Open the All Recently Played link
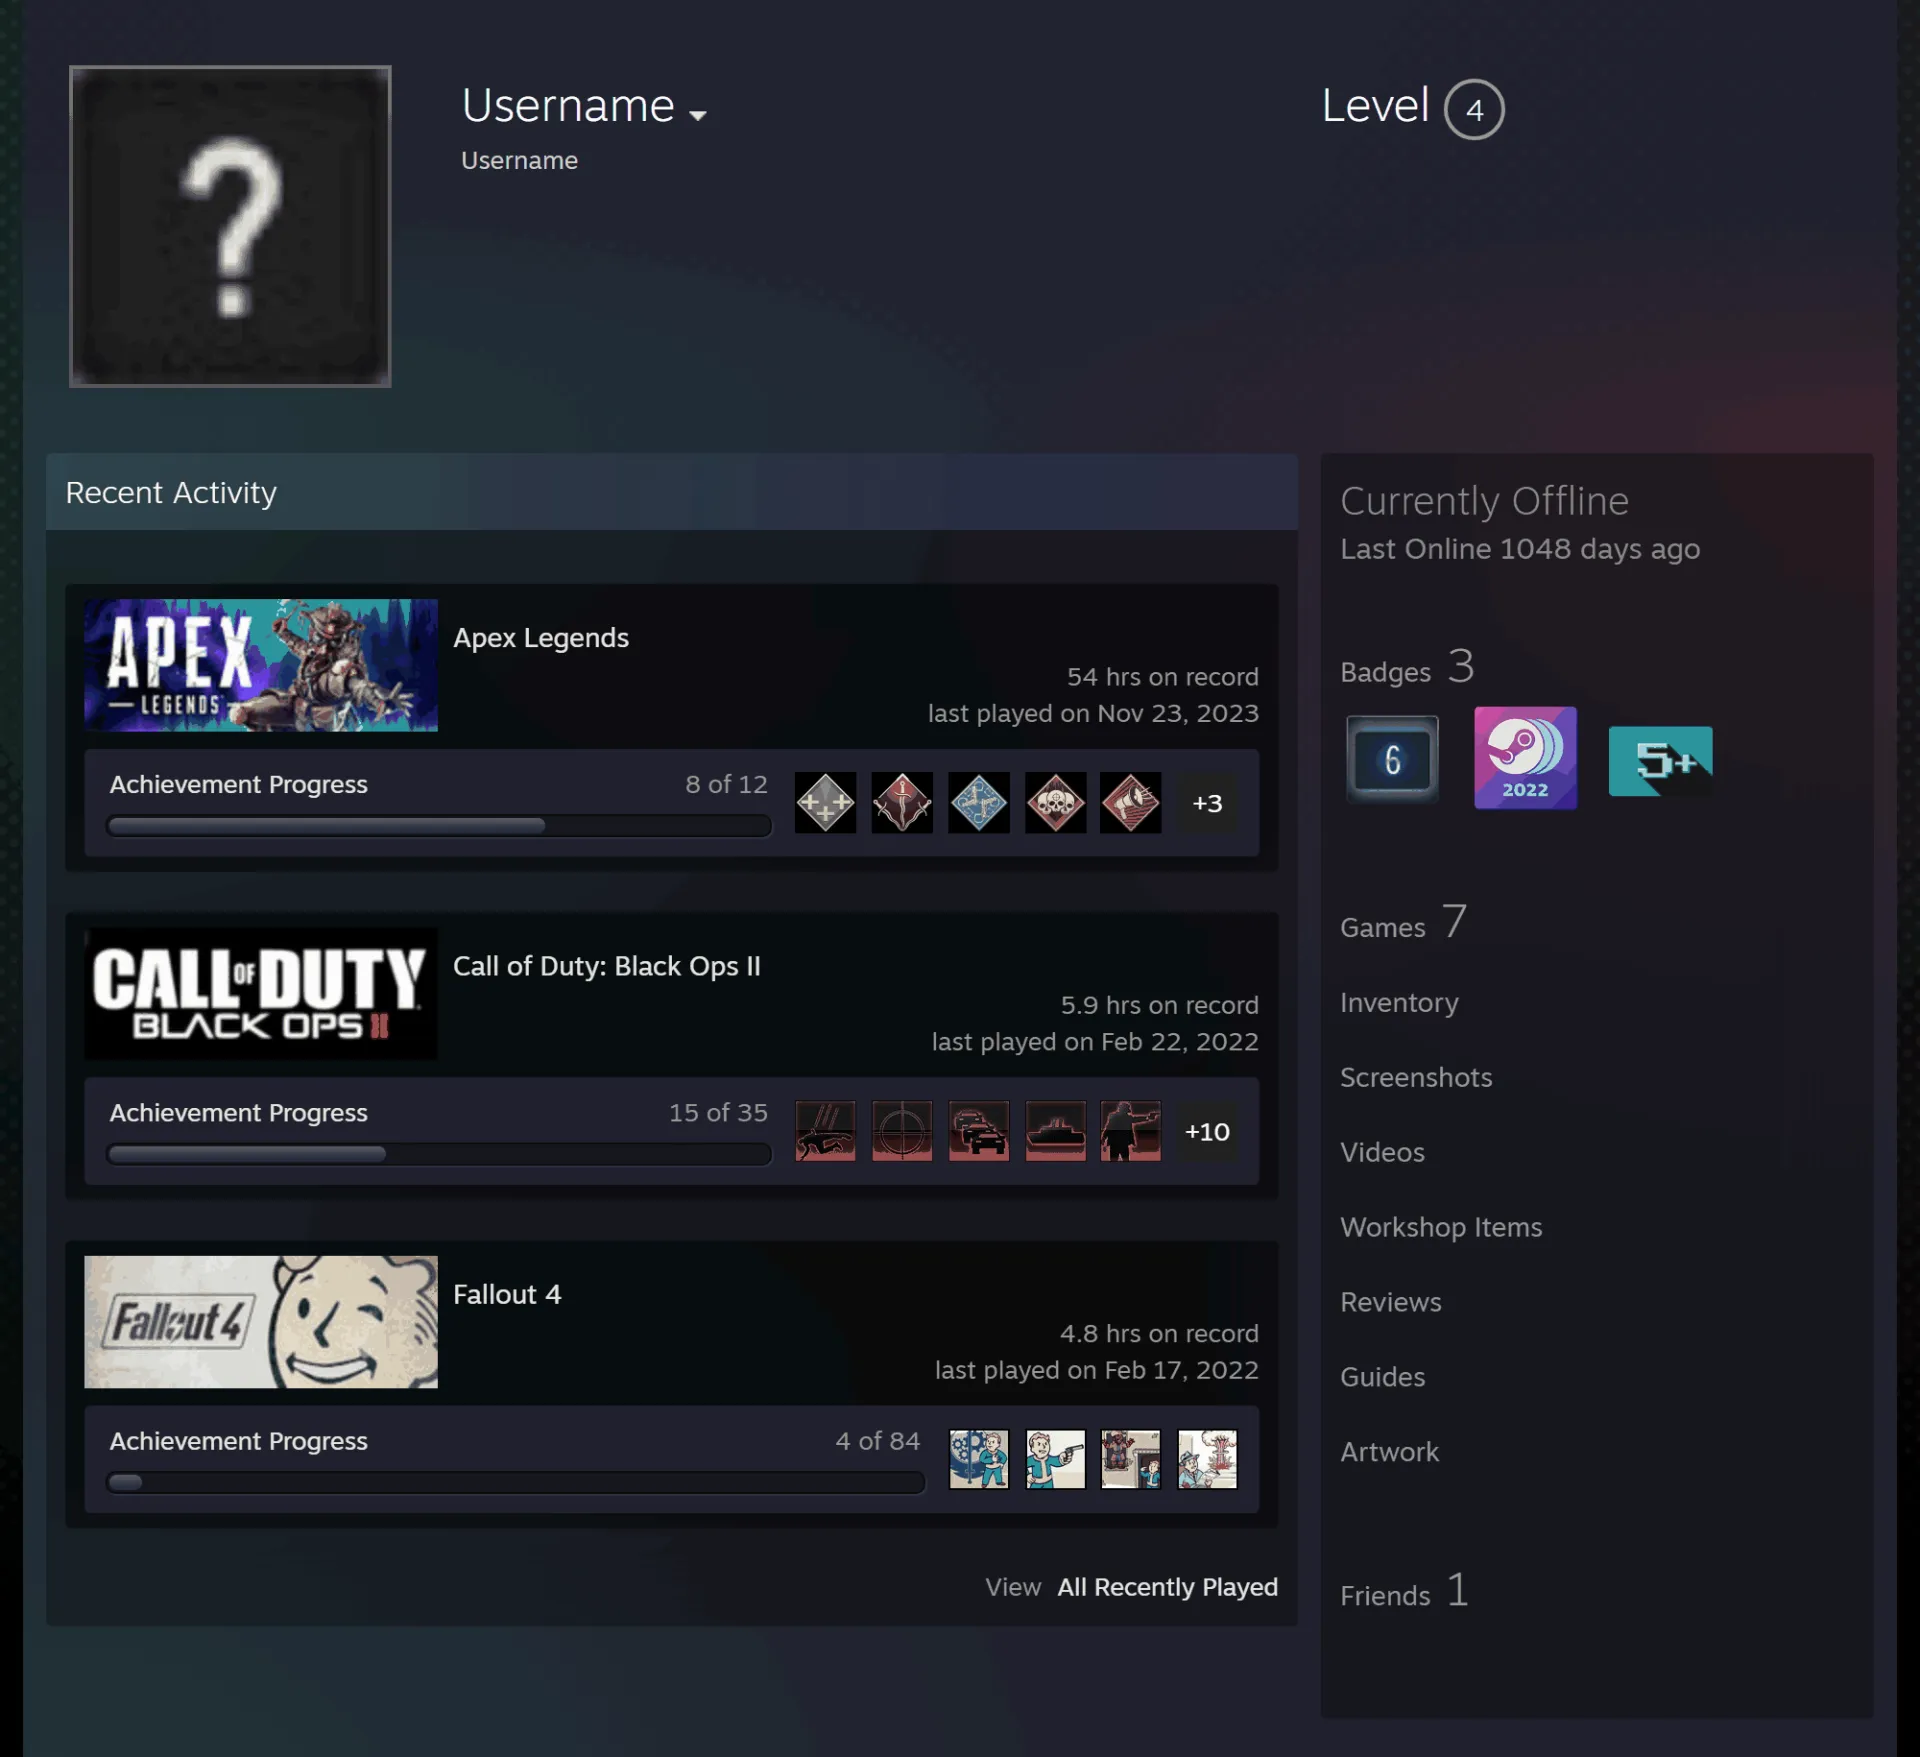Viewport: 1920px width, 1757px height. click(1167, 1587)
